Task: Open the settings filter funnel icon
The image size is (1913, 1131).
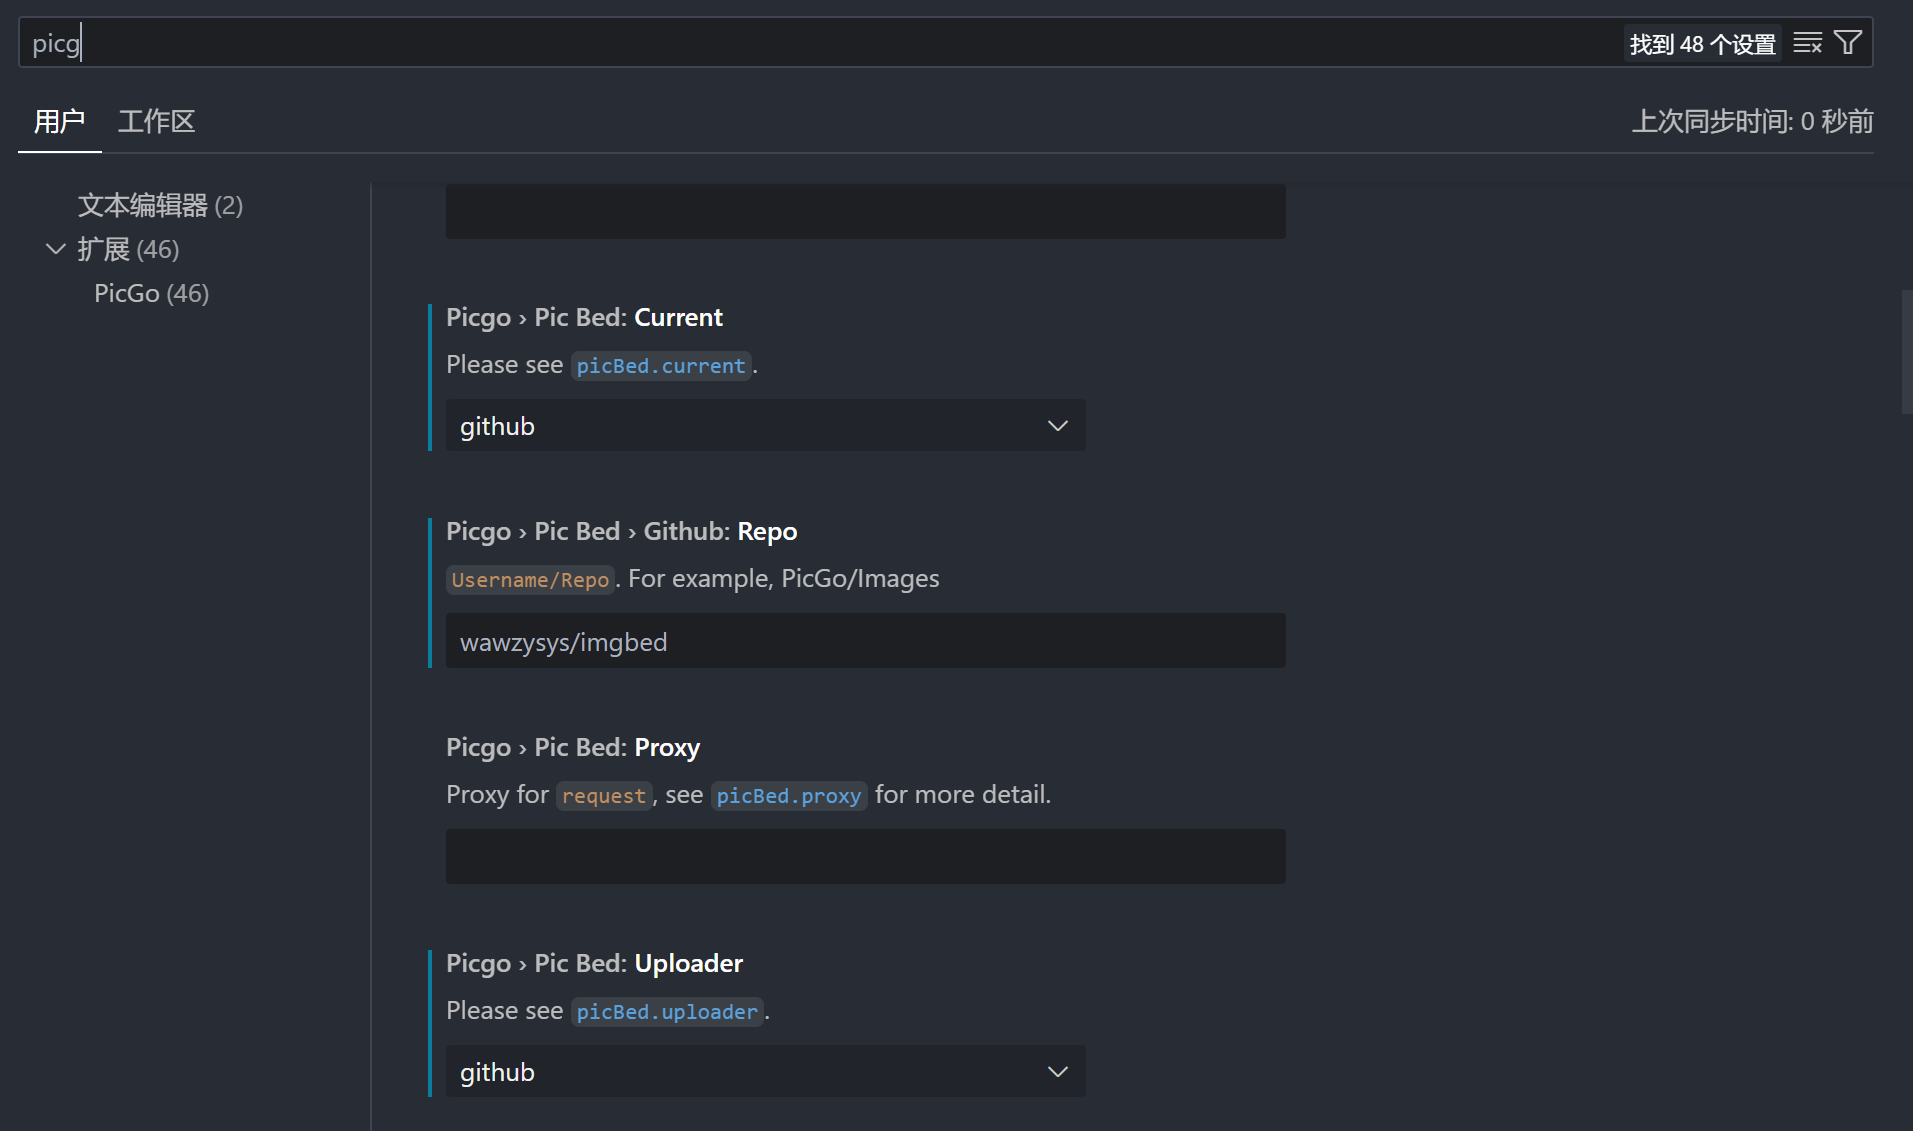Action: click(1848, 43)
